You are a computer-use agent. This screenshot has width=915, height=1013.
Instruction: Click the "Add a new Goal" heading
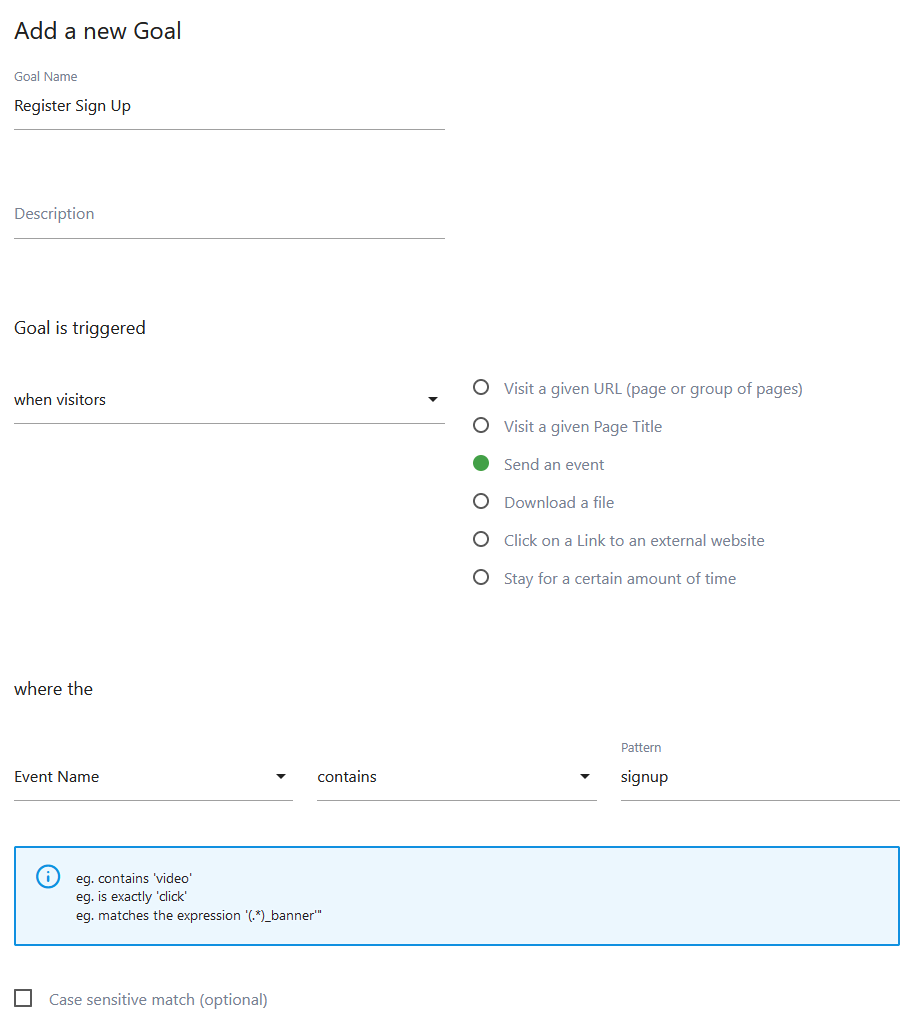coord(97,31)
